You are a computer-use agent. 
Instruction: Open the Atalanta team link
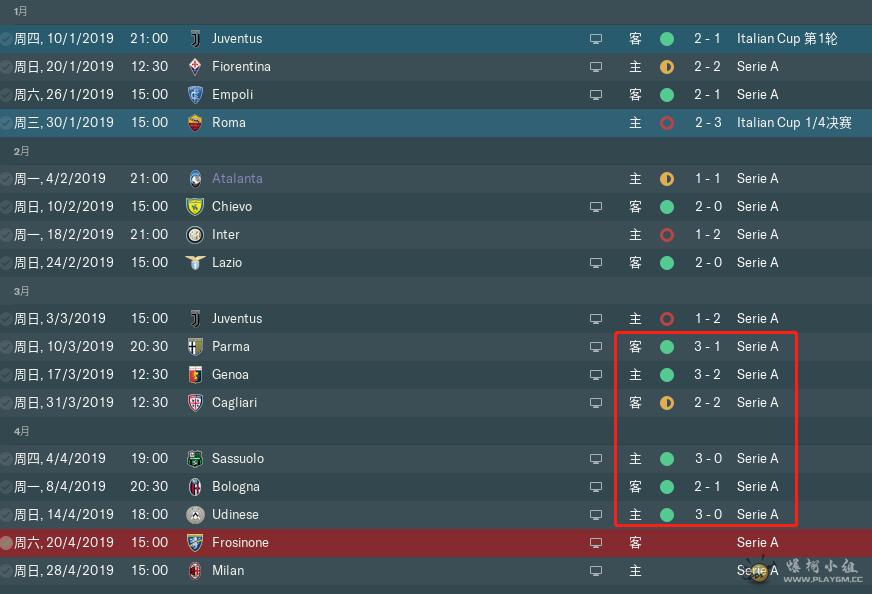[237, 179]
